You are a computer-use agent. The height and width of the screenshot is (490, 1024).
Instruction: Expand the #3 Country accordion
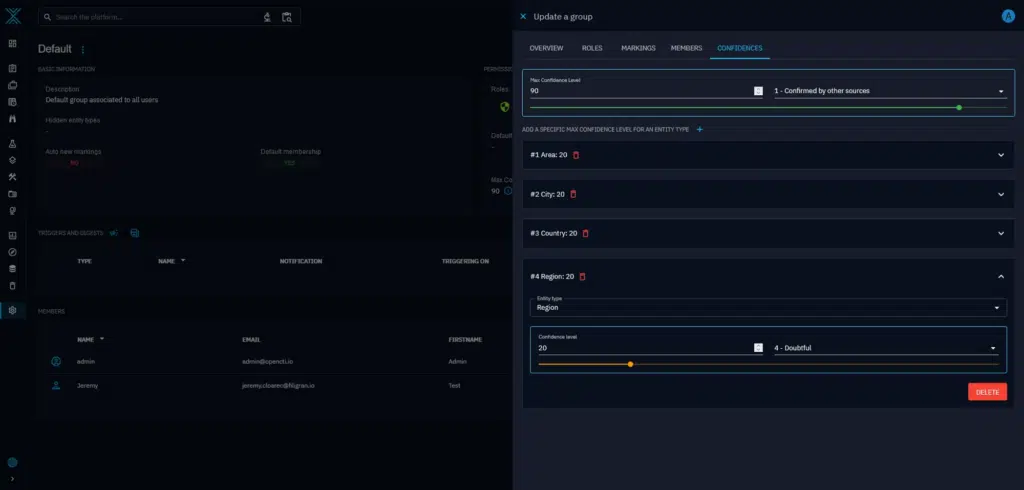click(1000, 233)
